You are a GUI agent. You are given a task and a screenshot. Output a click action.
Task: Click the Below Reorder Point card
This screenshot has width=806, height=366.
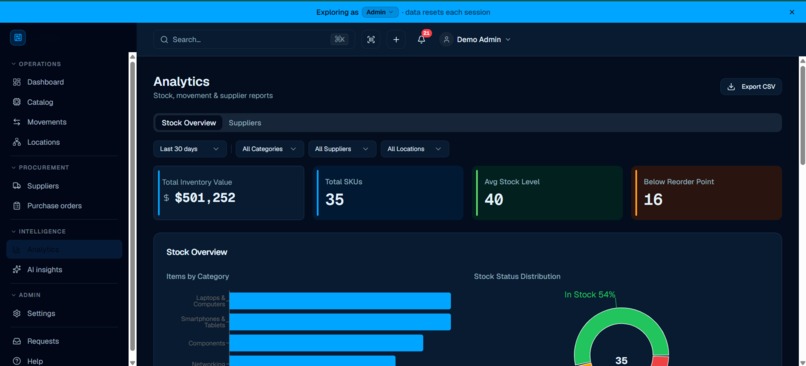(707, 193)
